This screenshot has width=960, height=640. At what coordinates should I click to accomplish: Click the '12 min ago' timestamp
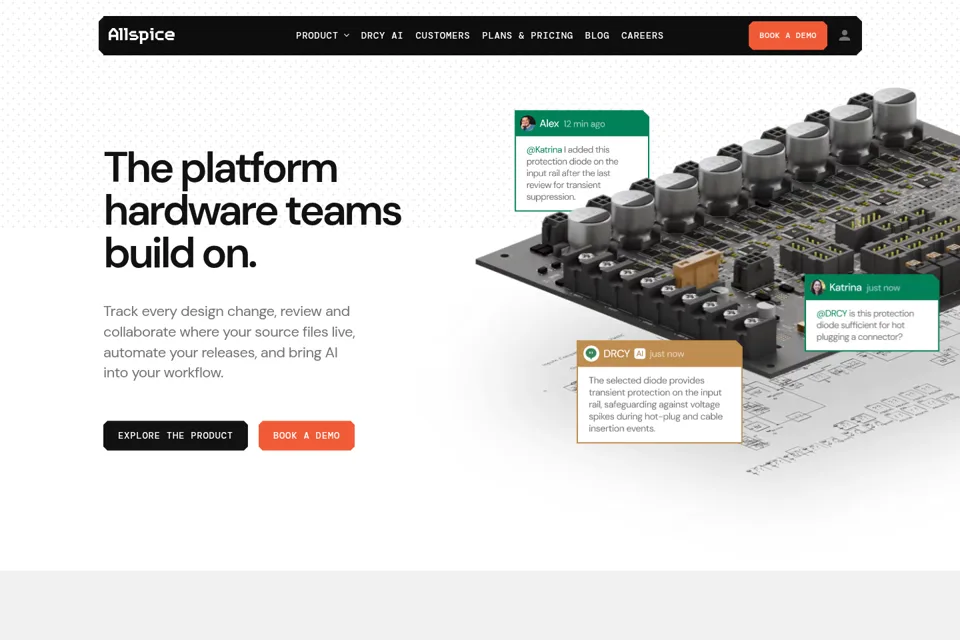[584, 124]
